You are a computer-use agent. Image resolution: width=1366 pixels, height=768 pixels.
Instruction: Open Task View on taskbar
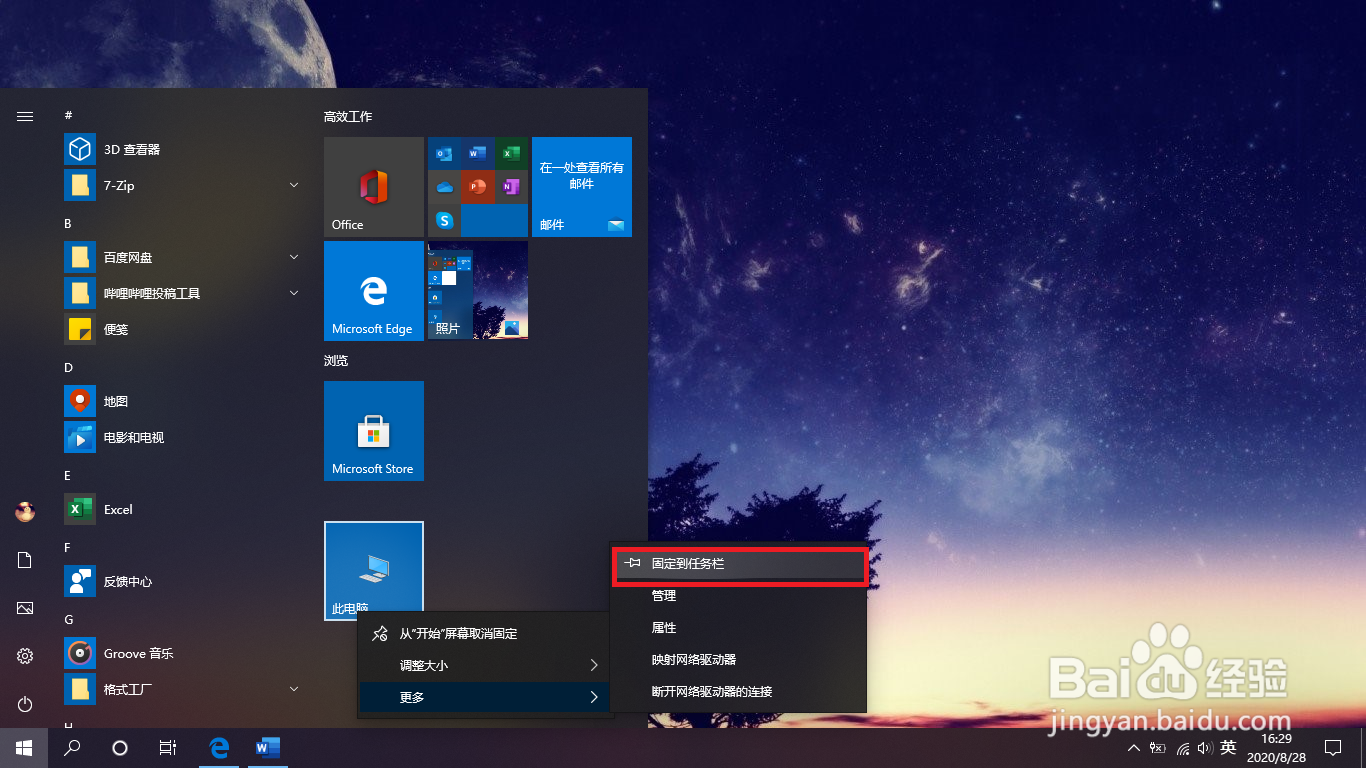click(168, 747)
